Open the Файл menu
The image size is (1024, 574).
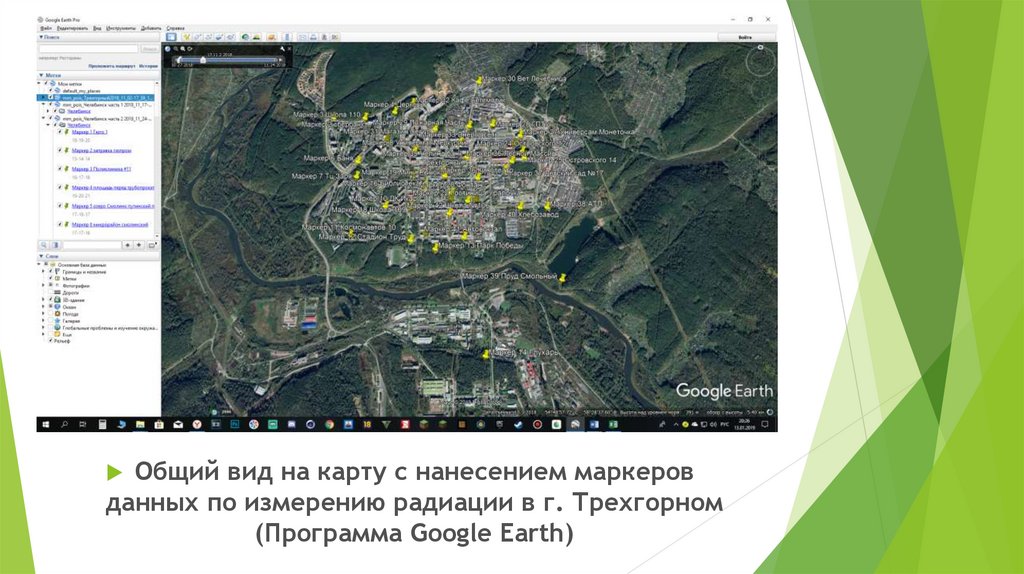pyautogui.click(x=46, y=28)
